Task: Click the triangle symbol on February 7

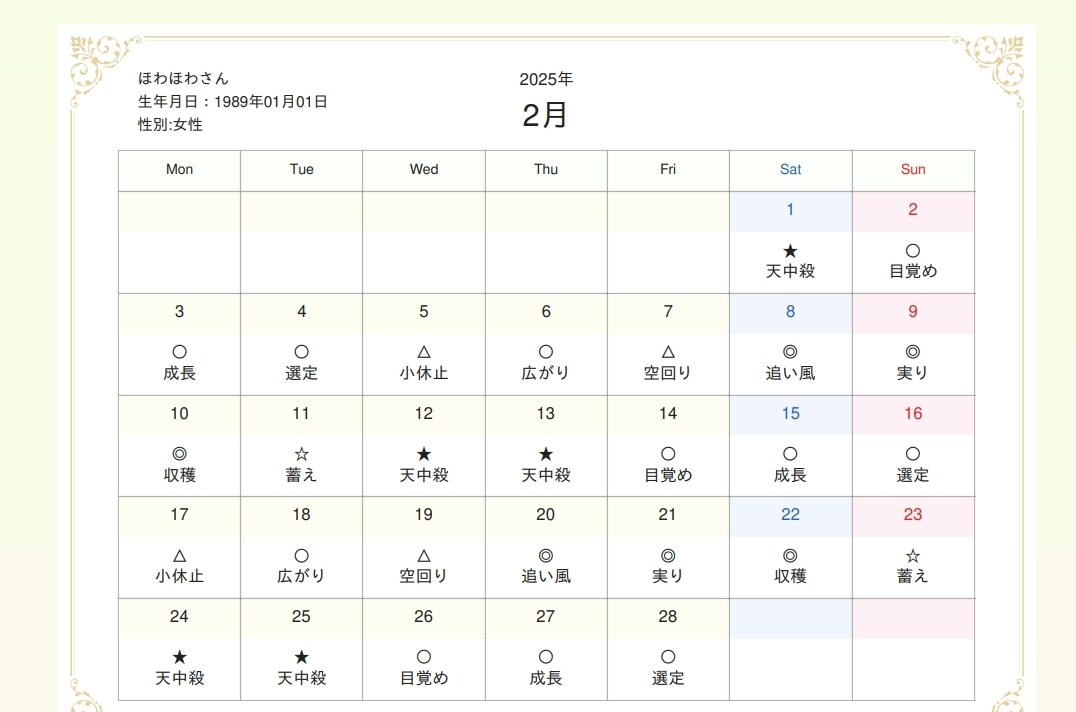Action: (668, 352)
